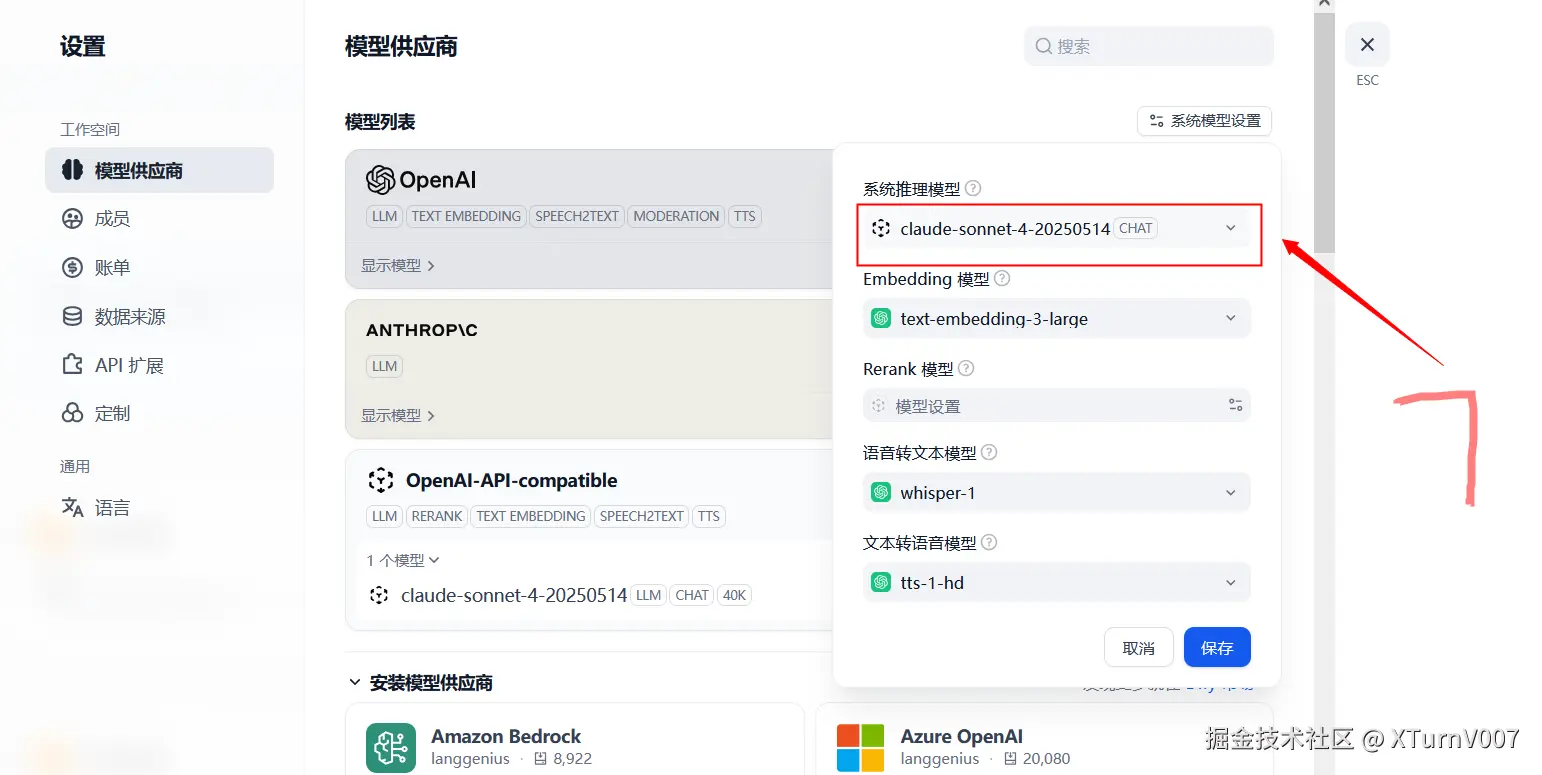Open the 系统推理模型 claude-sonnet-4 dropdown

click(1056, 228)
